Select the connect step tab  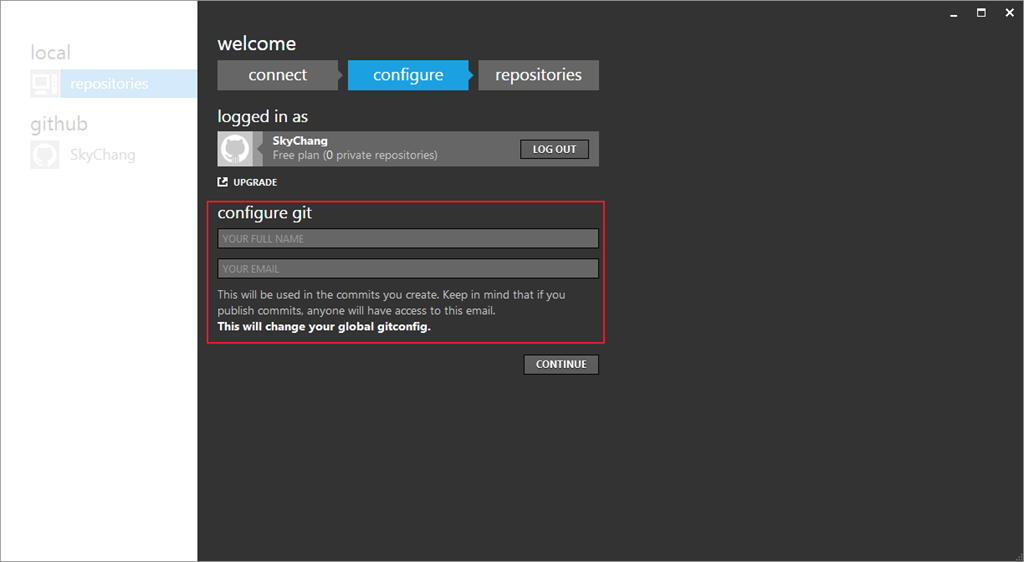tap(278, 75)
